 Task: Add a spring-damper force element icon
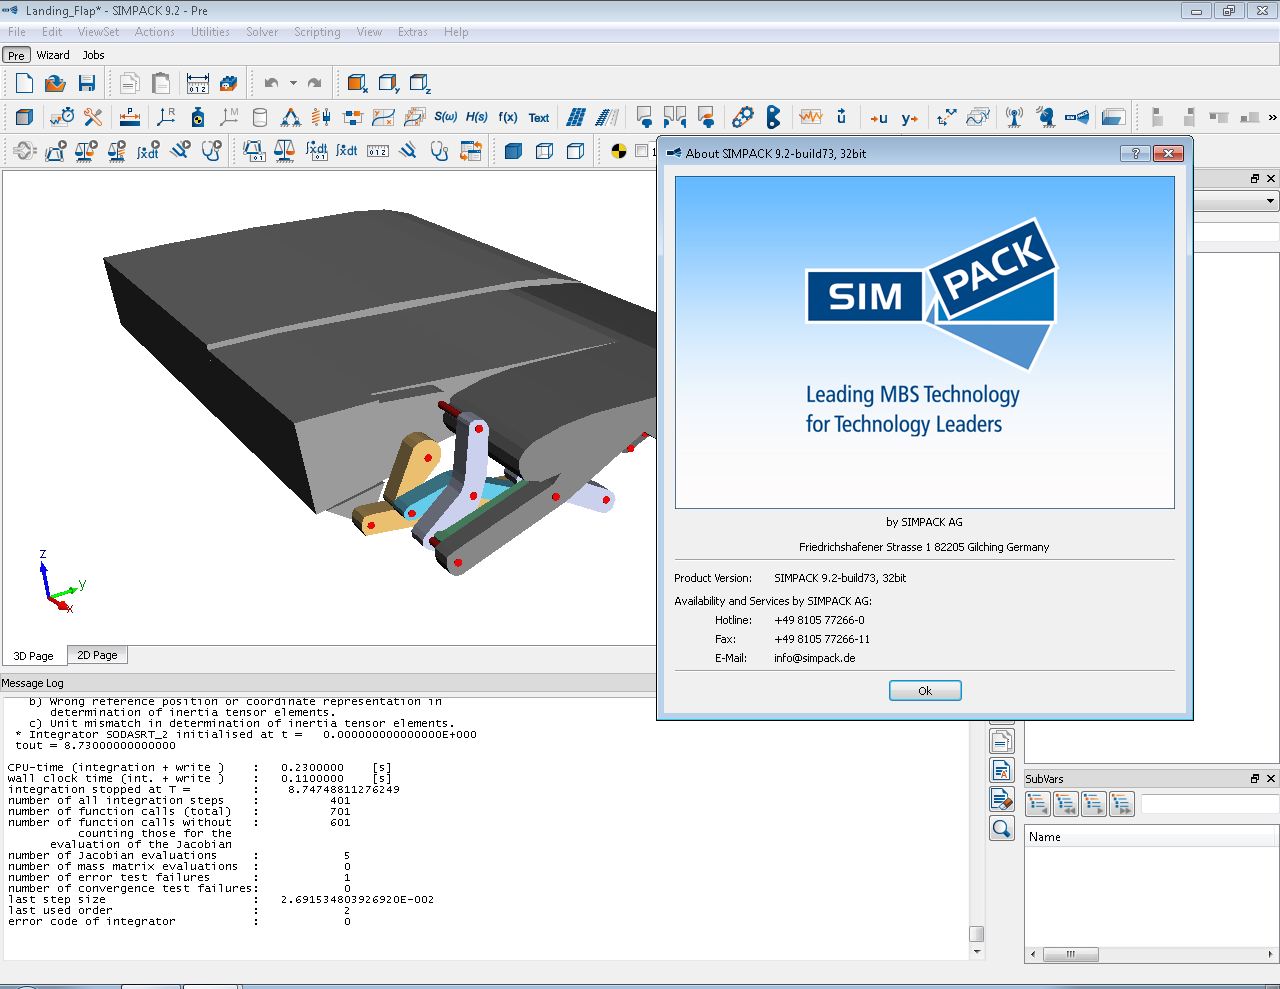[321, 117]
